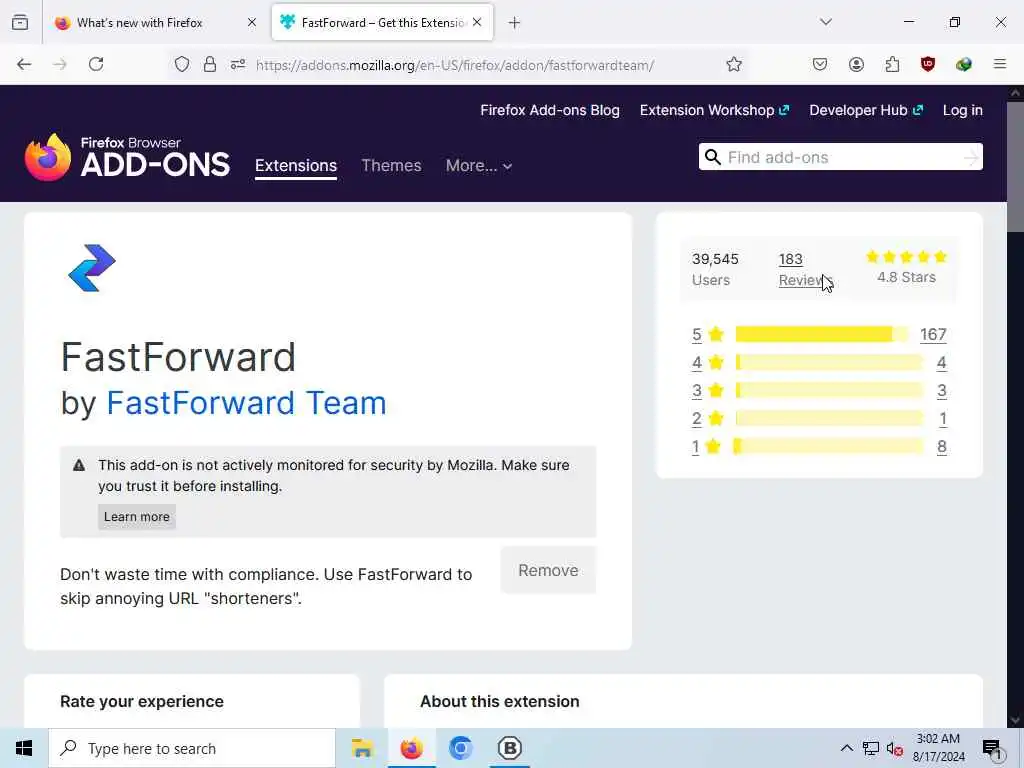Save page to Pocket icon
The image size is (1024, 768).
pos(820,64)
